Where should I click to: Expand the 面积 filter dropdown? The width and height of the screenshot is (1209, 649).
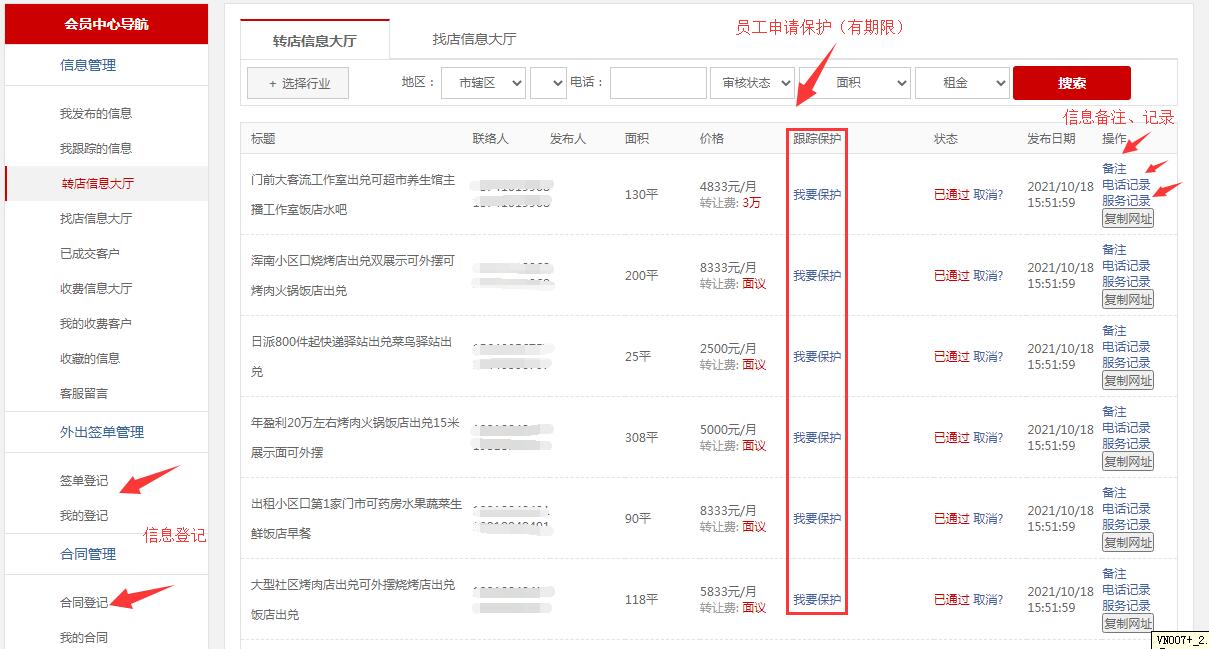pyautogui.click(x=854, y=83)
